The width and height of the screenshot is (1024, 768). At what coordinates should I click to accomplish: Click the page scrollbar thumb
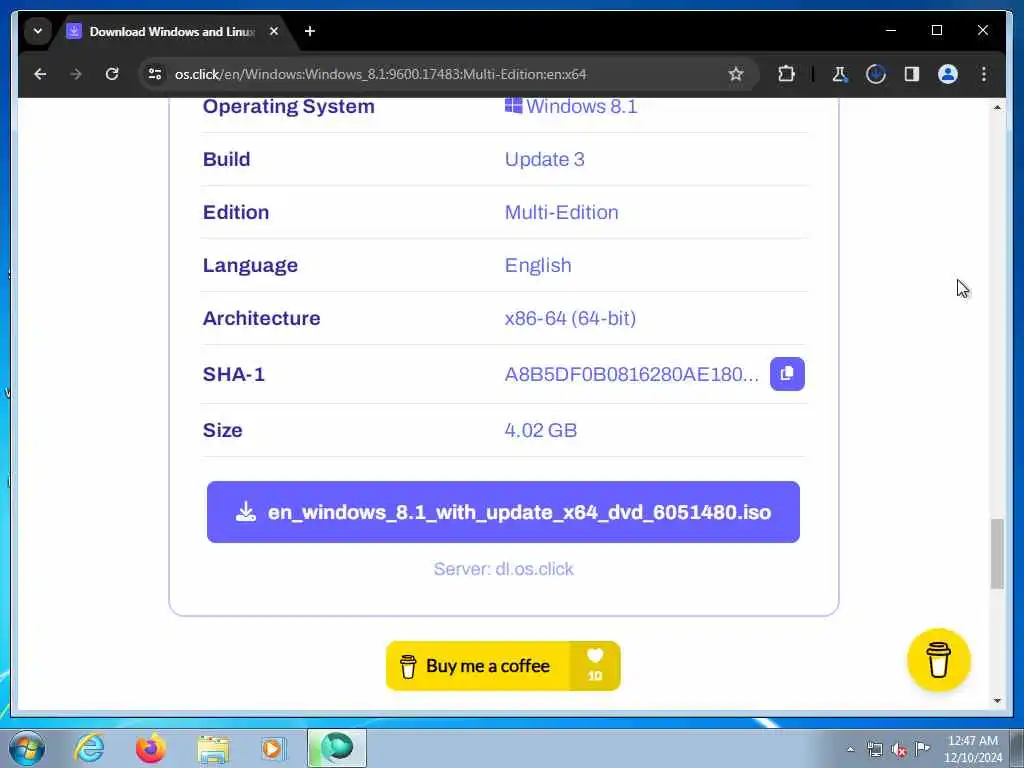pyautogui.click(x=997, y=554)
